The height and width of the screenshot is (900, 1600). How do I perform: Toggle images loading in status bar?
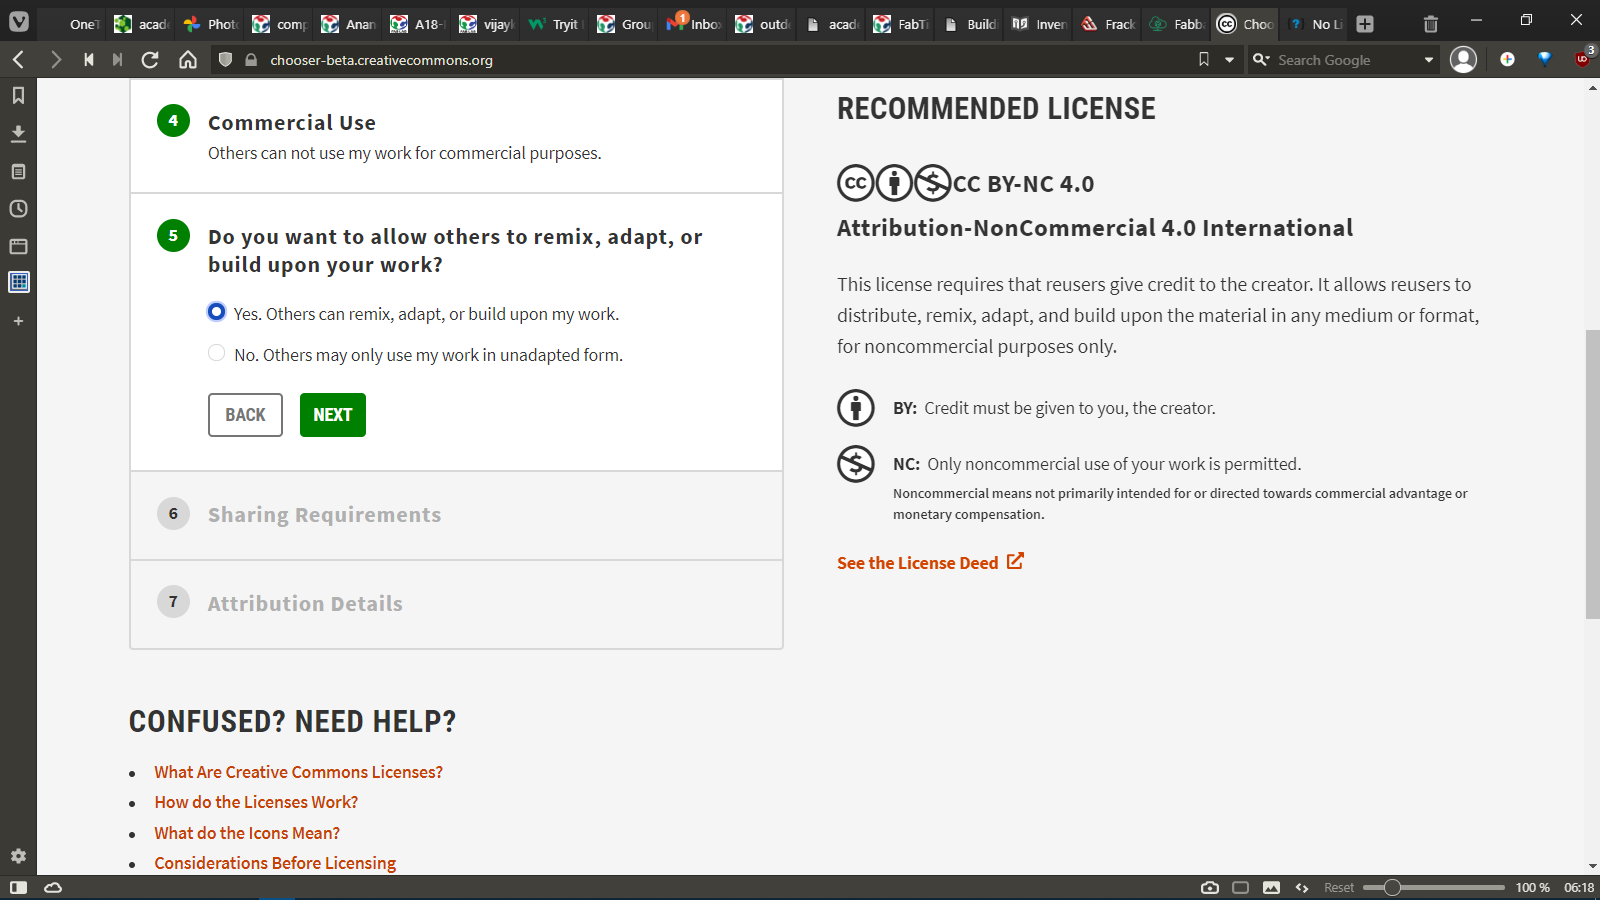pos(1271,887)
